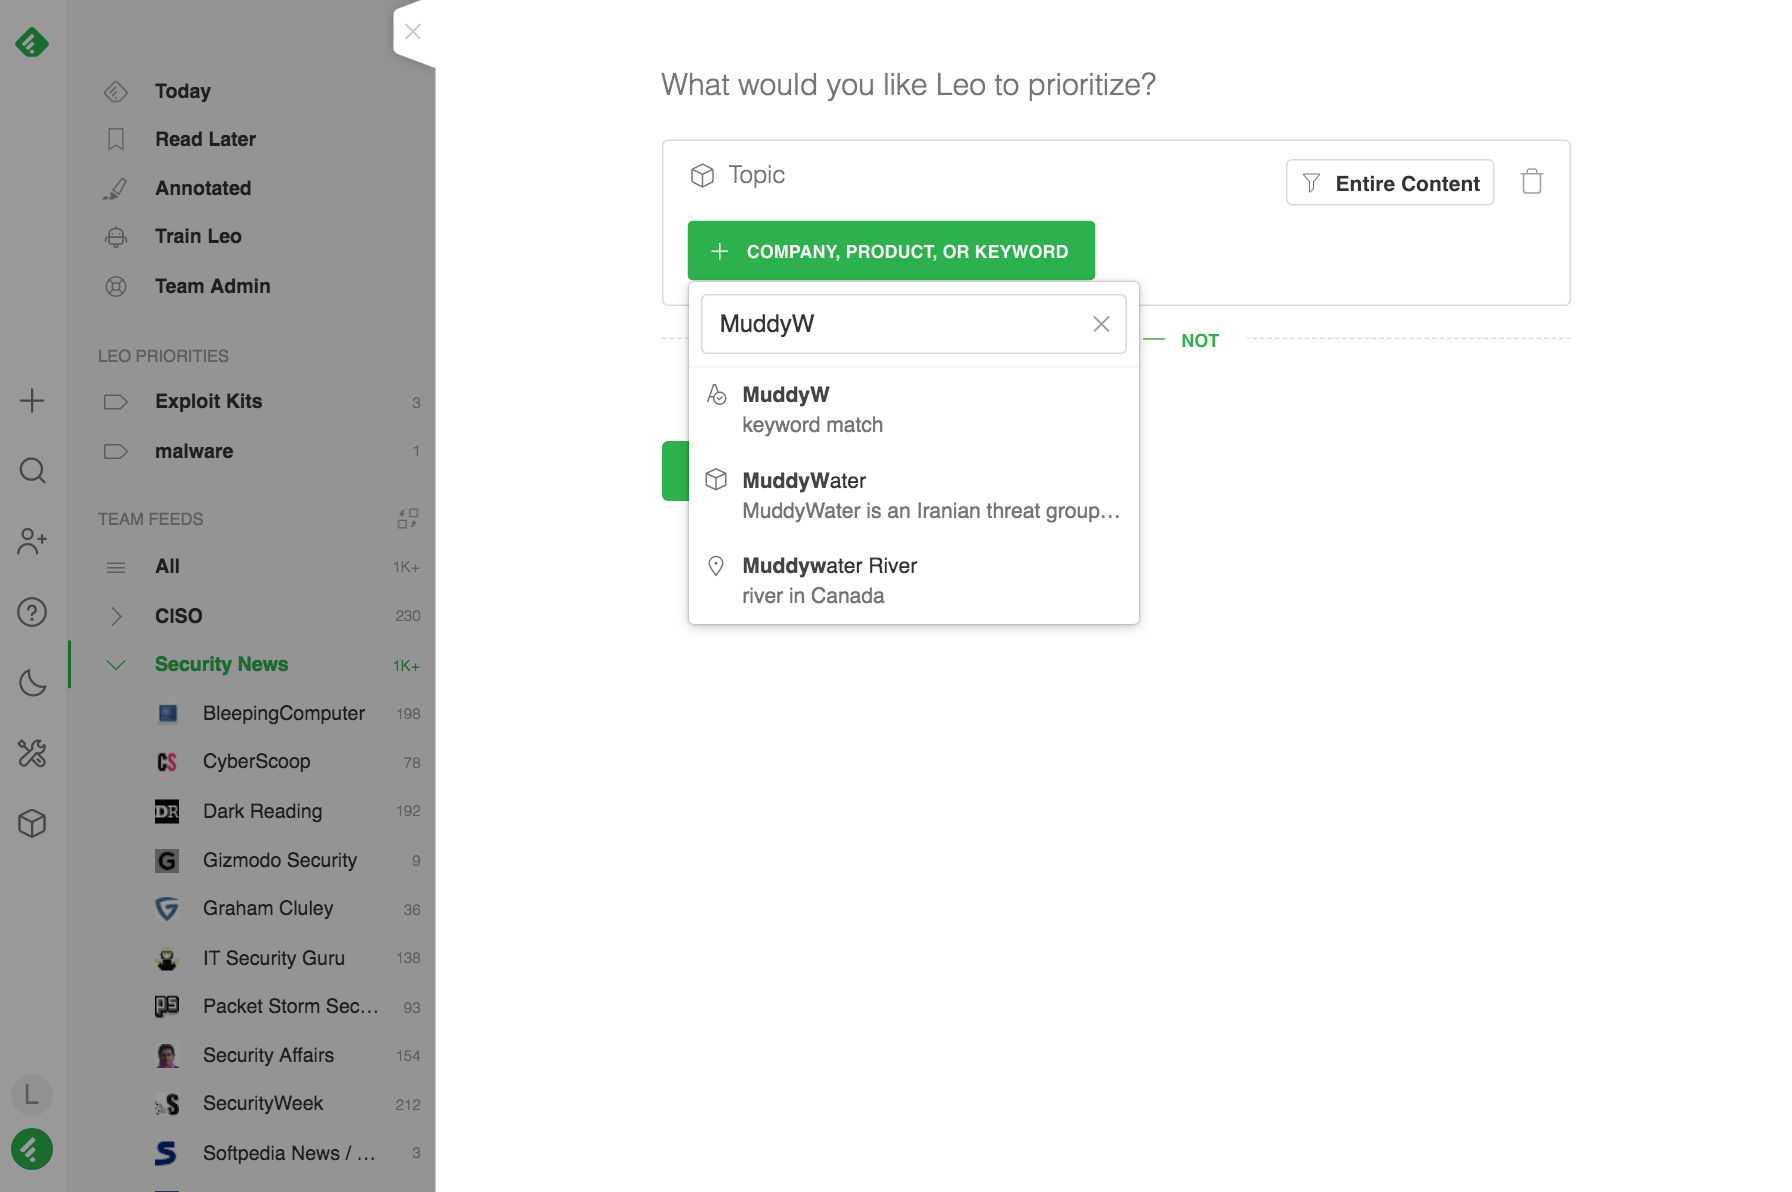Open Softpedia News feed
This screenshot has height=1192, width=1792.
[289, 1153]
